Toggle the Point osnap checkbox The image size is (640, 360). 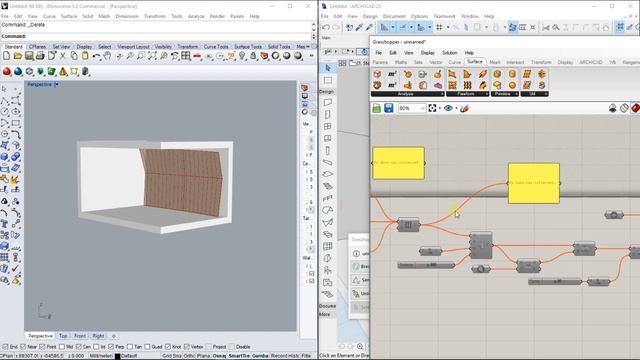[x=42, y=347]
